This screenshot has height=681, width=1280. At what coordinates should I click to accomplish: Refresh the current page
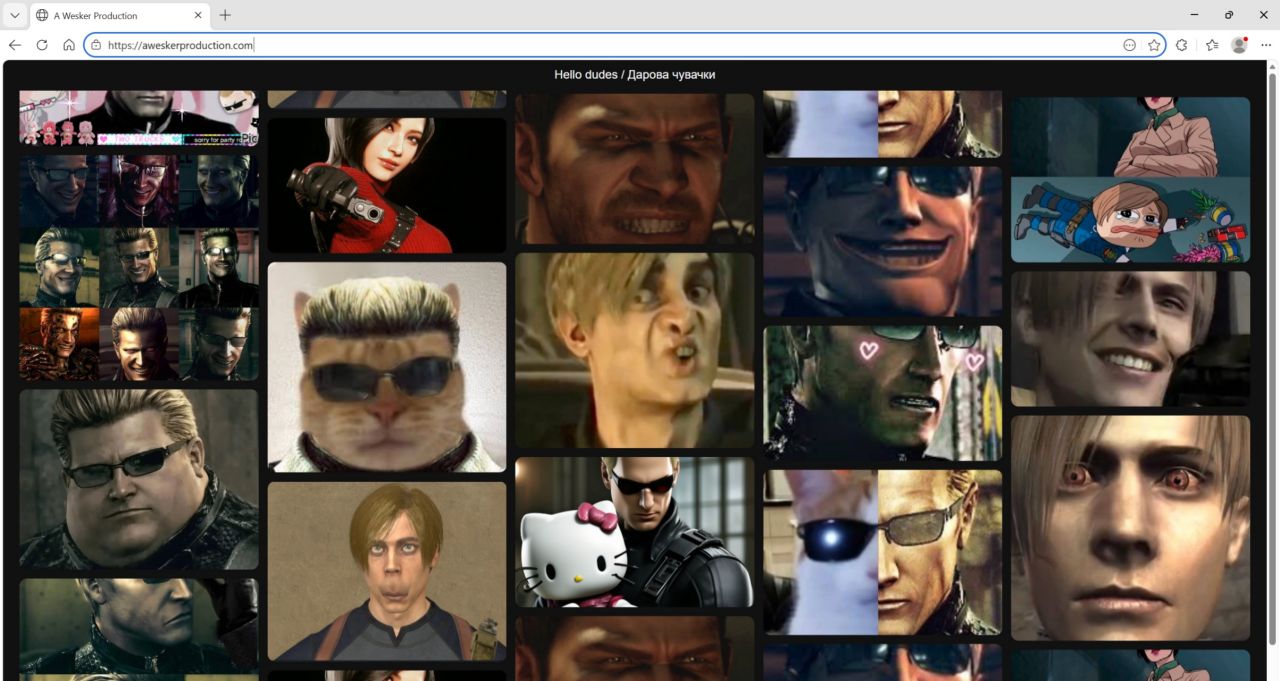42,45
